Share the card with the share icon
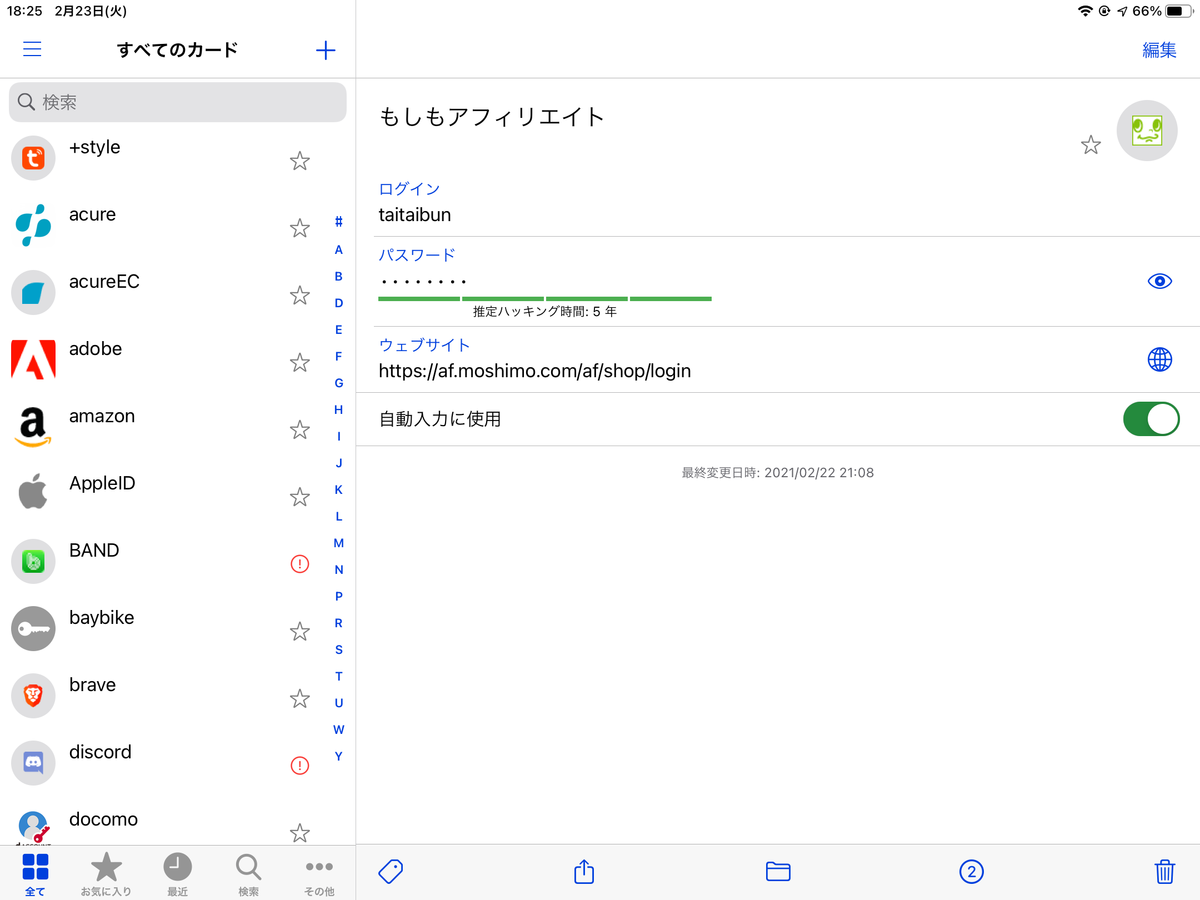The width and height of the screenshot is (1200, 900). (x=584, y=871)
